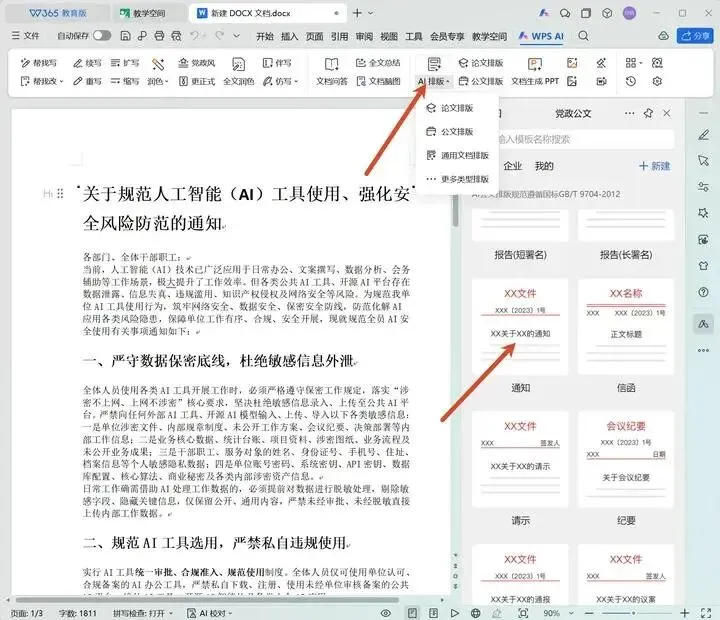Click the help question mark sidebar icon
Image resolution: width=720 pixels, height=620 pixels.
coord(703,292)
